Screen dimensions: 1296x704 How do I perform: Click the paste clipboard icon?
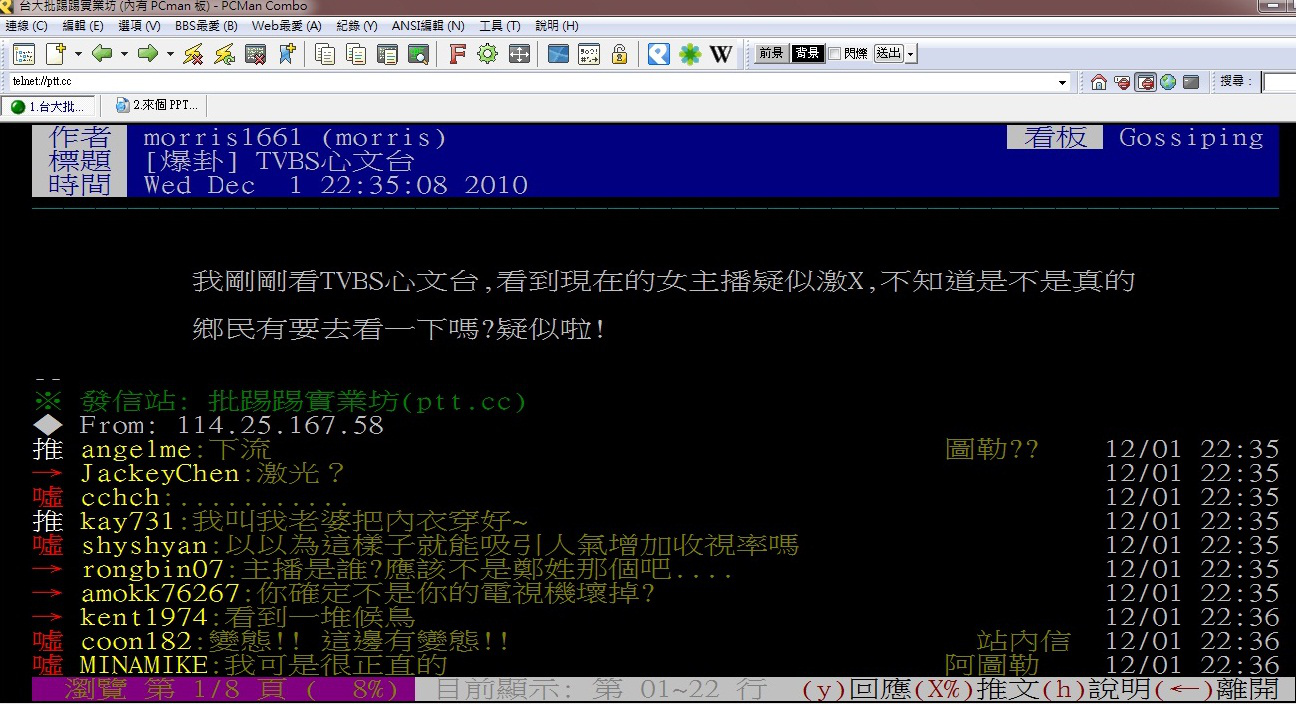coord(387,54)
